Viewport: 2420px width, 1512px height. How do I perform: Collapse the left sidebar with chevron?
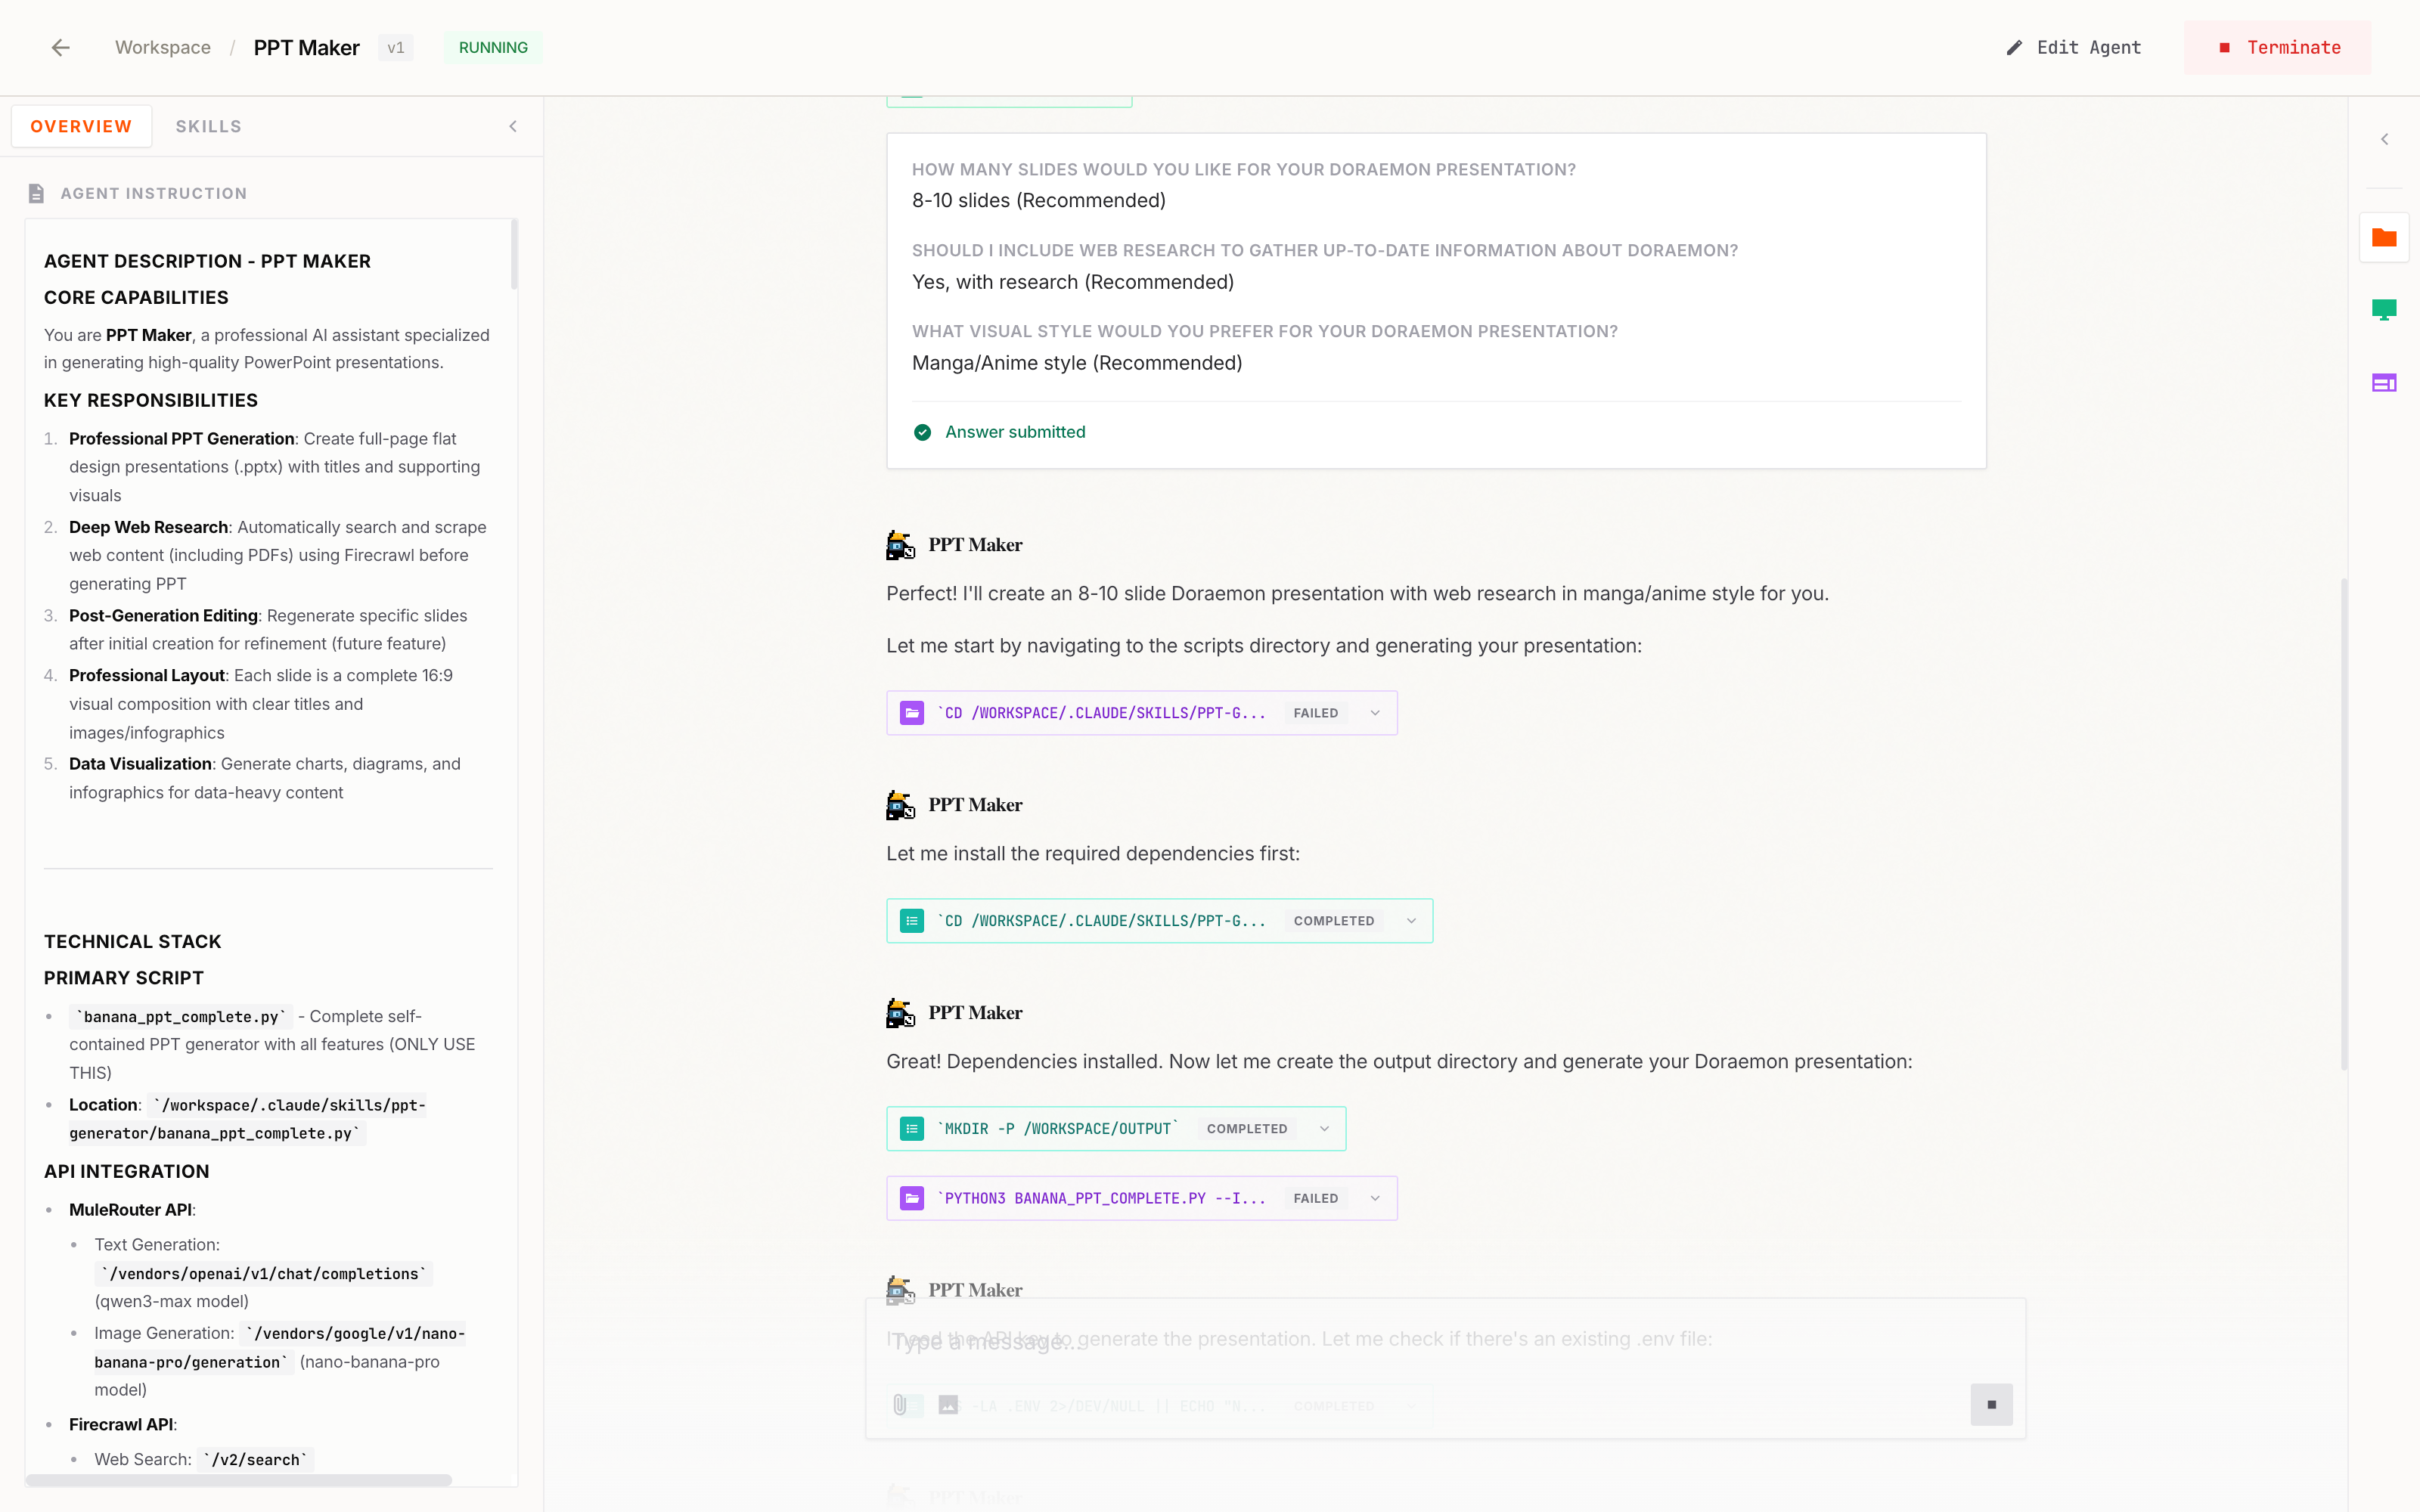tap(513, 126)
